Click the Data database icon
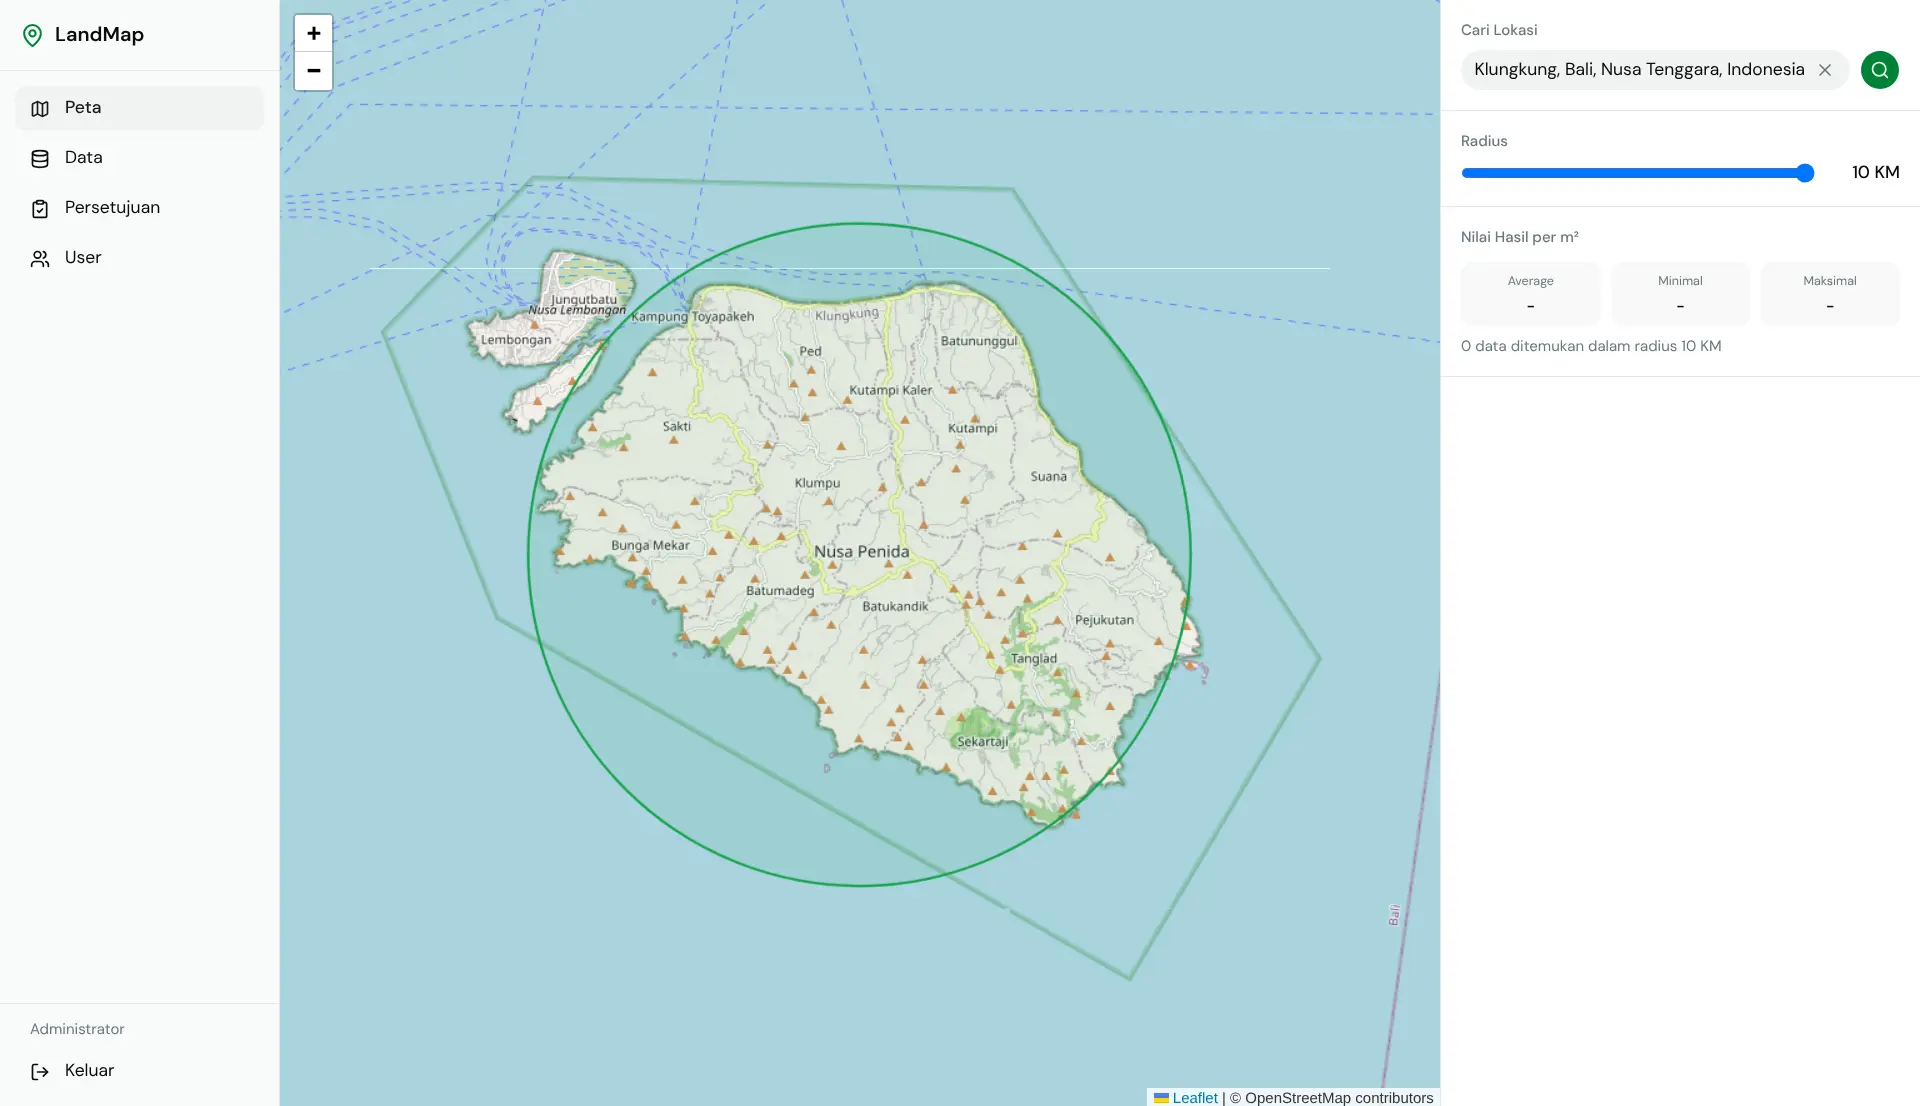Screen dimensions: 1920x1106 [x=40, y=158]
